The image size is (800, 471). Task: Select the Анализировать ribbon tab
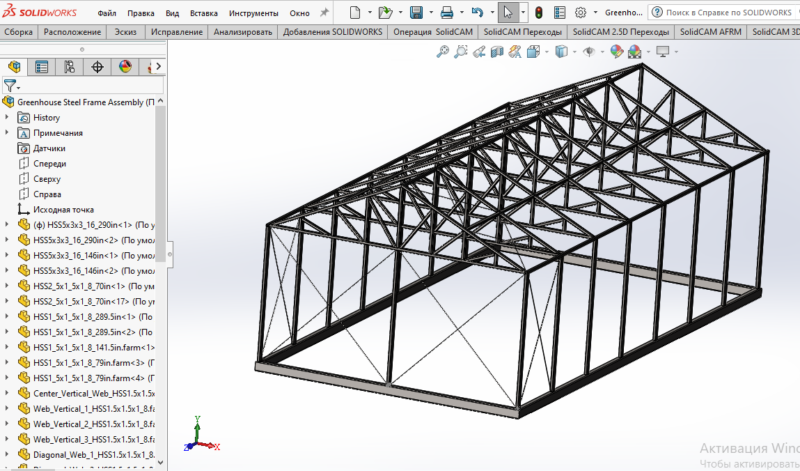(243, 32)
